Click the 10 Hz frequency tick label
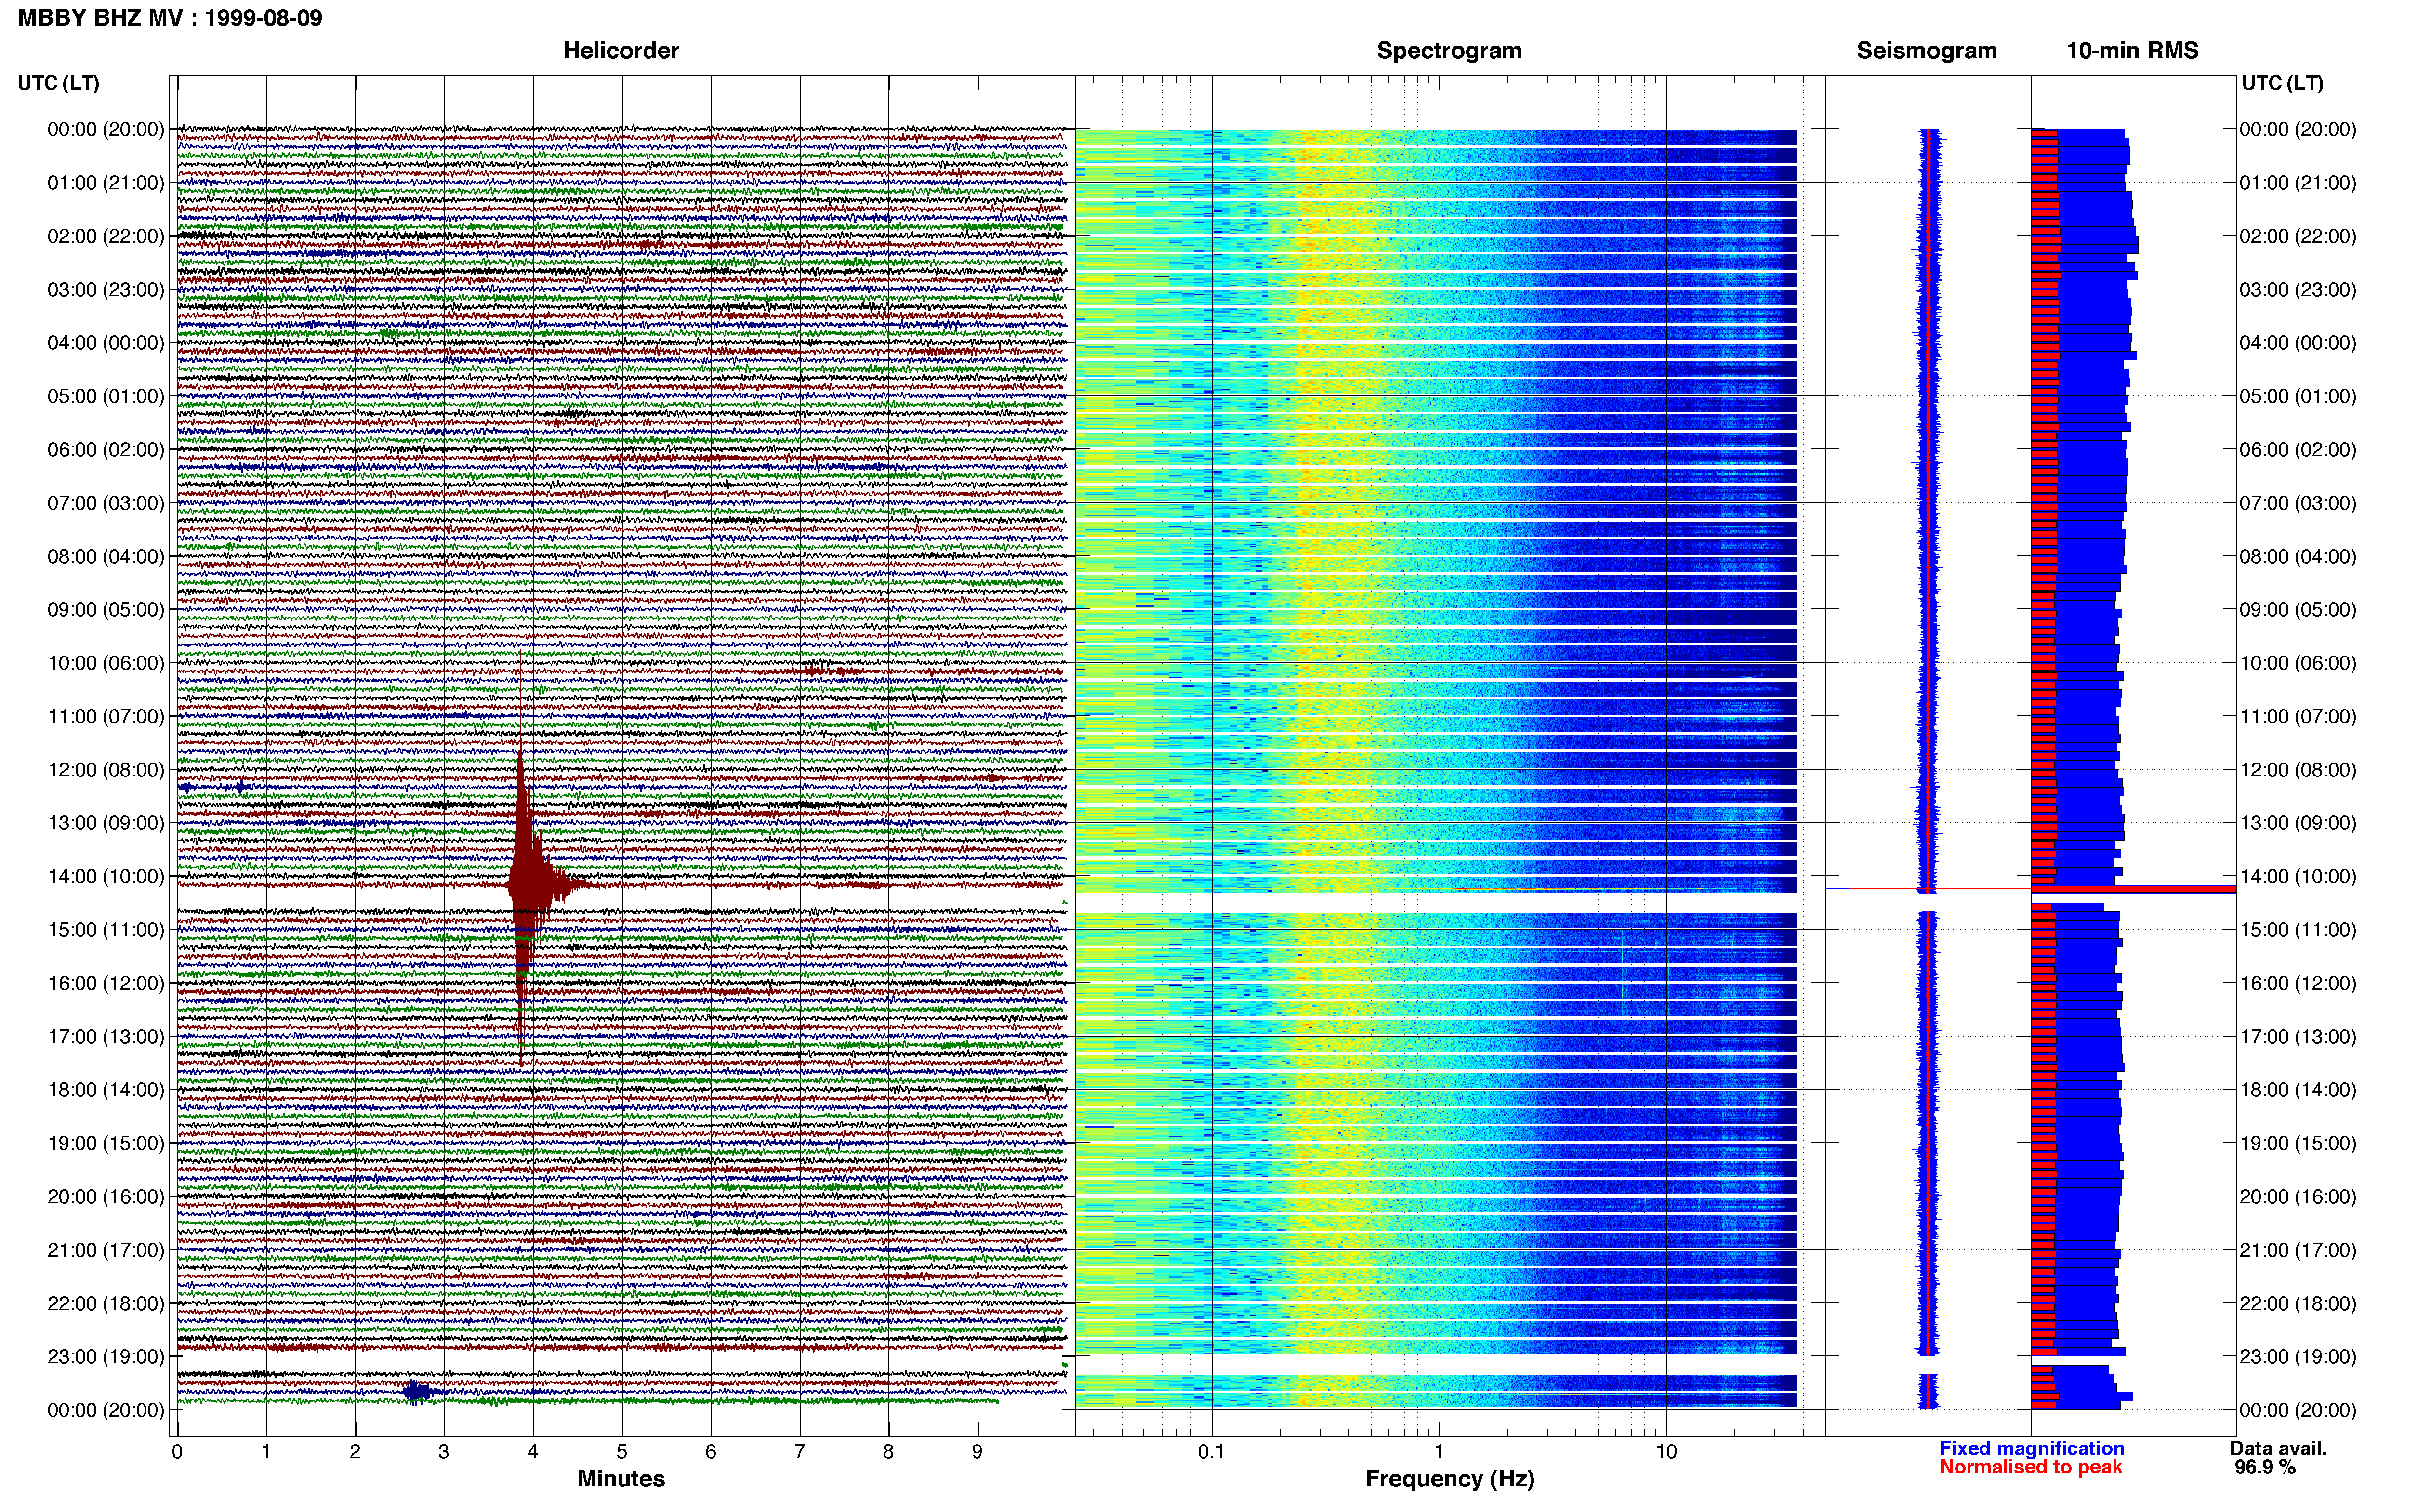 click(1665, 1452)
